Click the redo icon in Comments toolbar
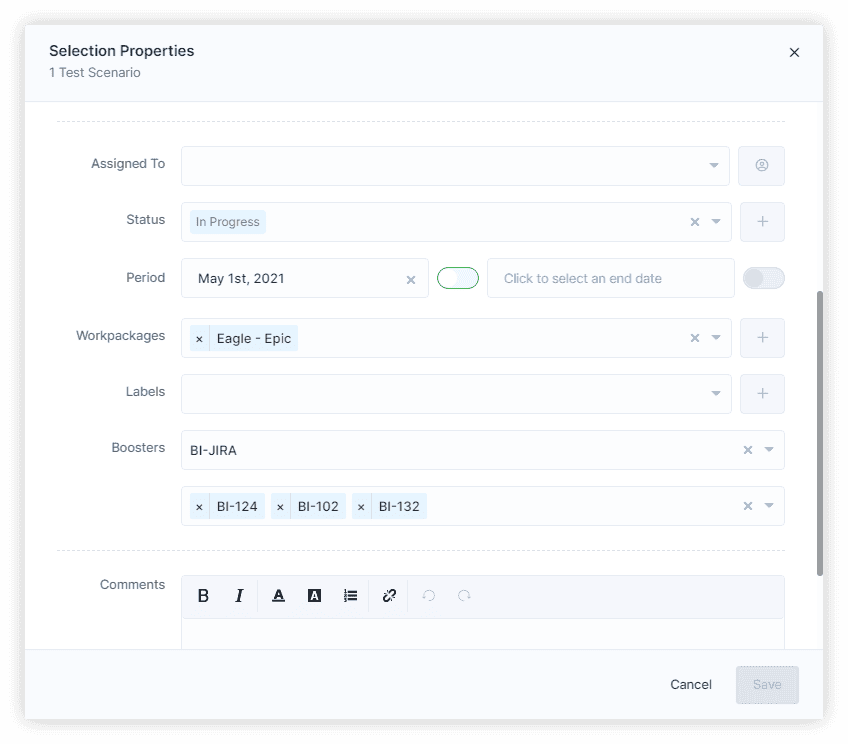The image size is (848, 744). [x=464, y=596]
